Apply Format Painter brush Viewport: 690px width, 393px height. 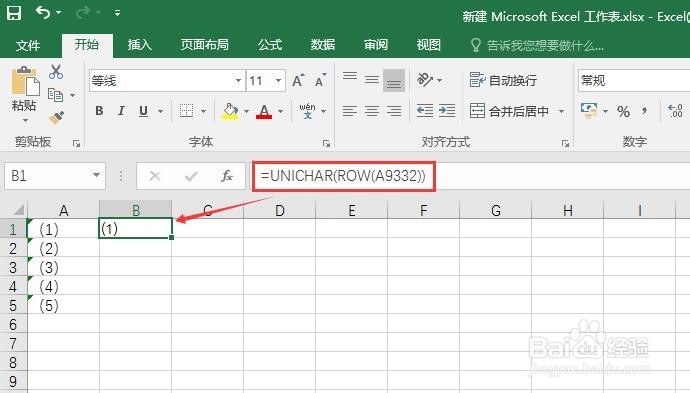coord(56,118)
